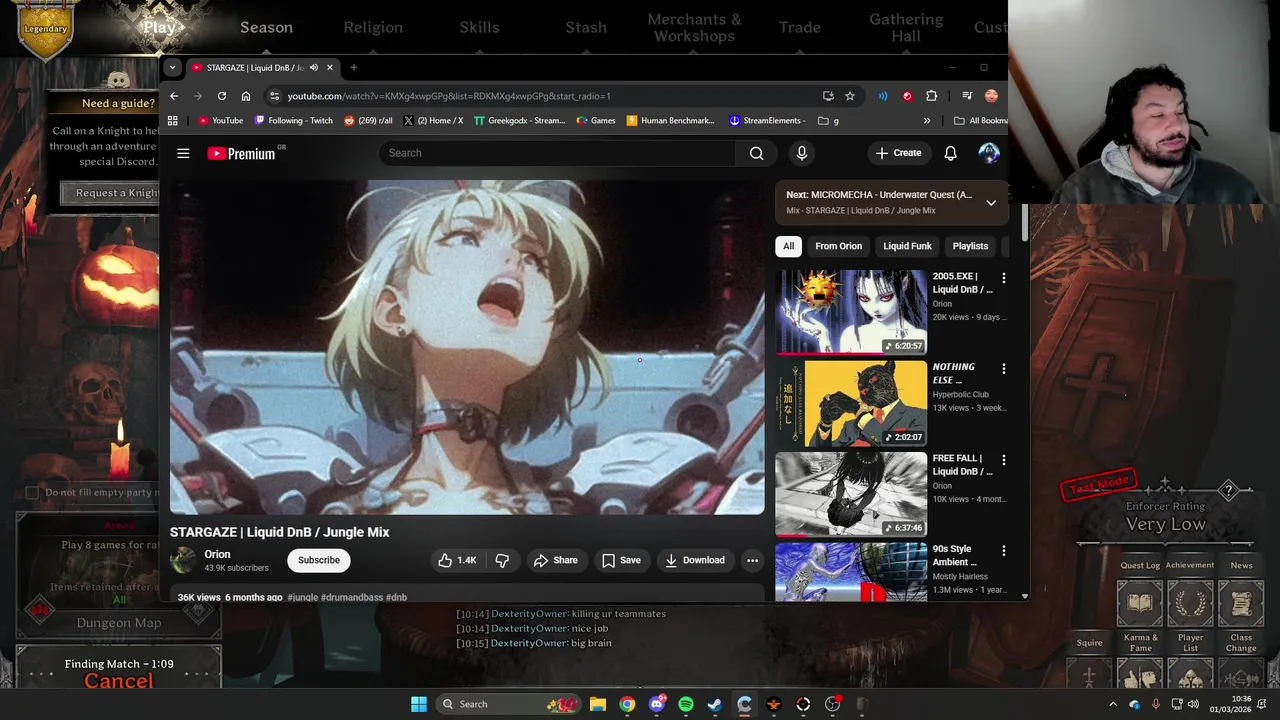The width and height of the screenshot is (1280, 720).
Task: Like the STARGAZE video
Action: pos(456,560)
